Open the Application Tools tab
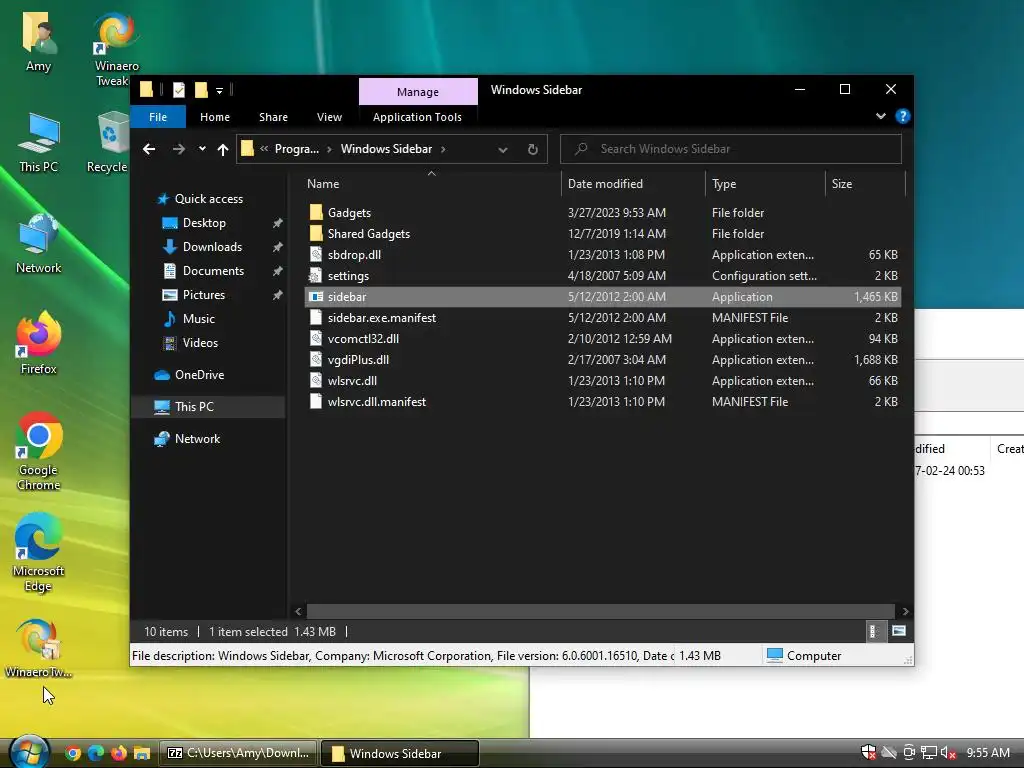 click(417, 117)
